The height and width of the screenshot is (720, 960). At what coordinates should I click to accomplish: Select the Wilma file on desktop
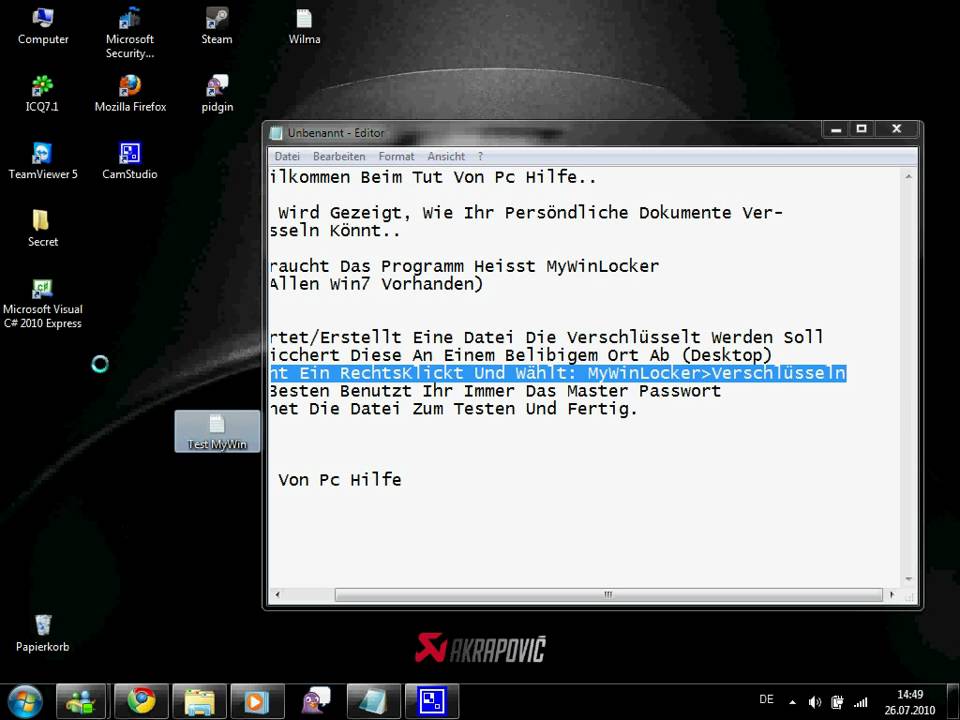click(304, 26)
